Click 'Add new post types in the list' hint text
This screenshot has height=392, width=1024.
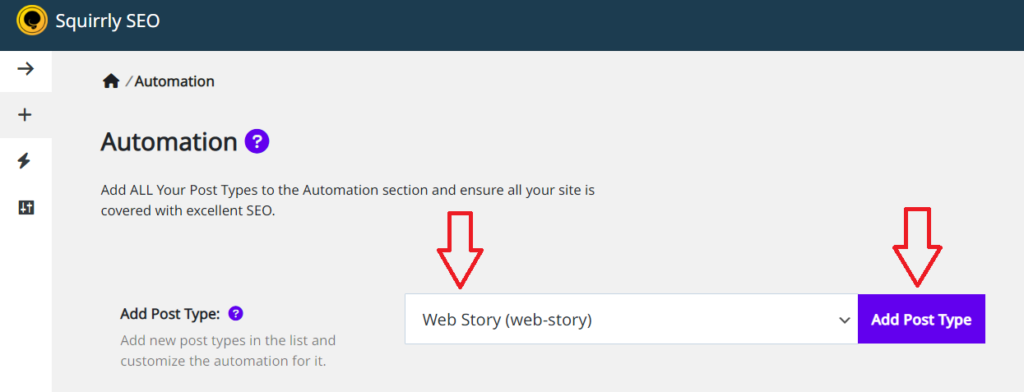(229, 350)
